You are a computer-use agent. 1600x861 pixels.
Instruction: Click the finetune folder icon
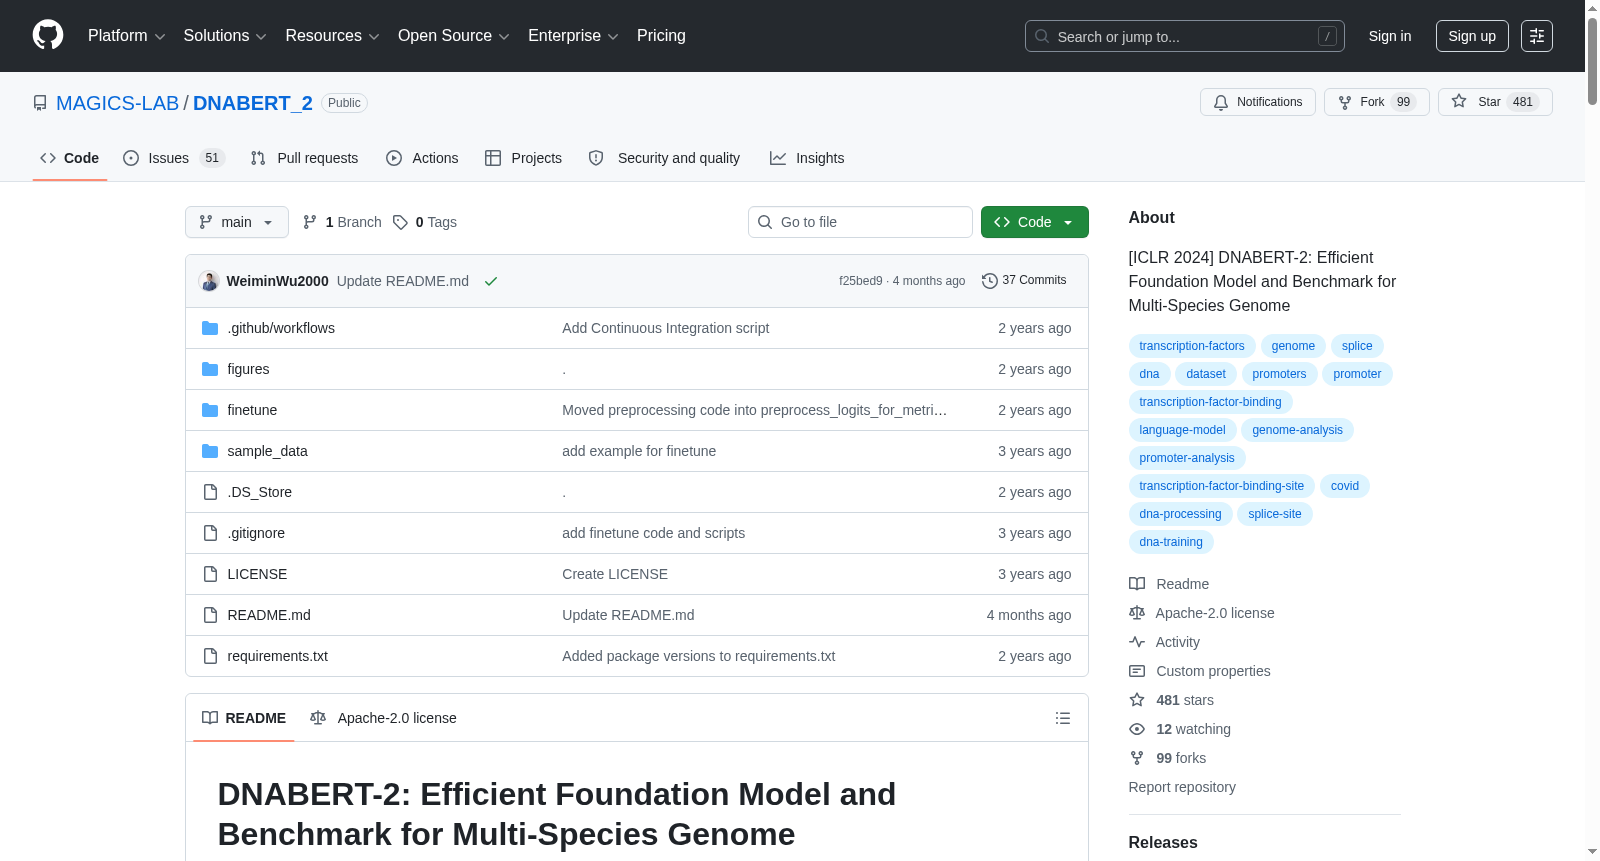click(x=210, y=410)
